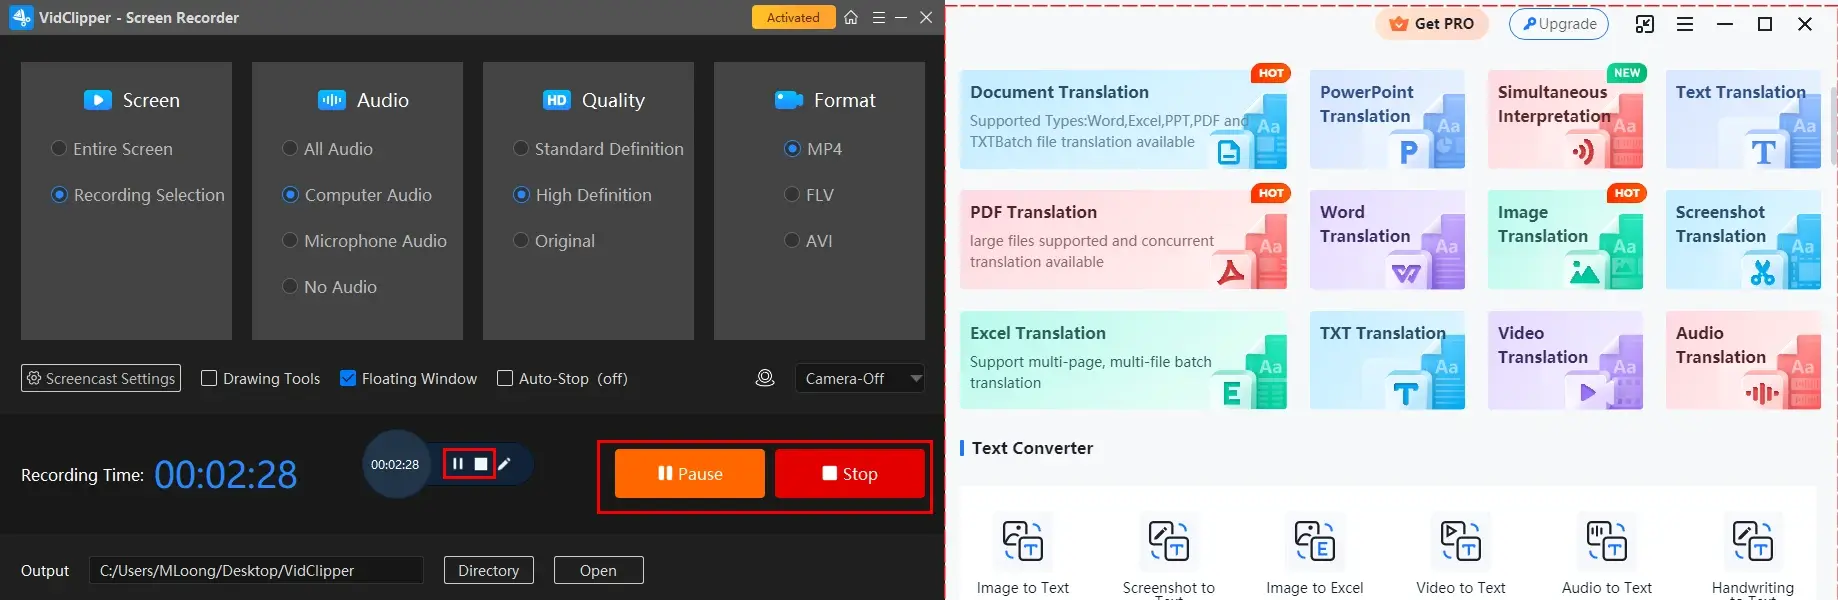Click the webcam icon beside Camera-Off
The image size is (1838, 600).
point(765,378)
